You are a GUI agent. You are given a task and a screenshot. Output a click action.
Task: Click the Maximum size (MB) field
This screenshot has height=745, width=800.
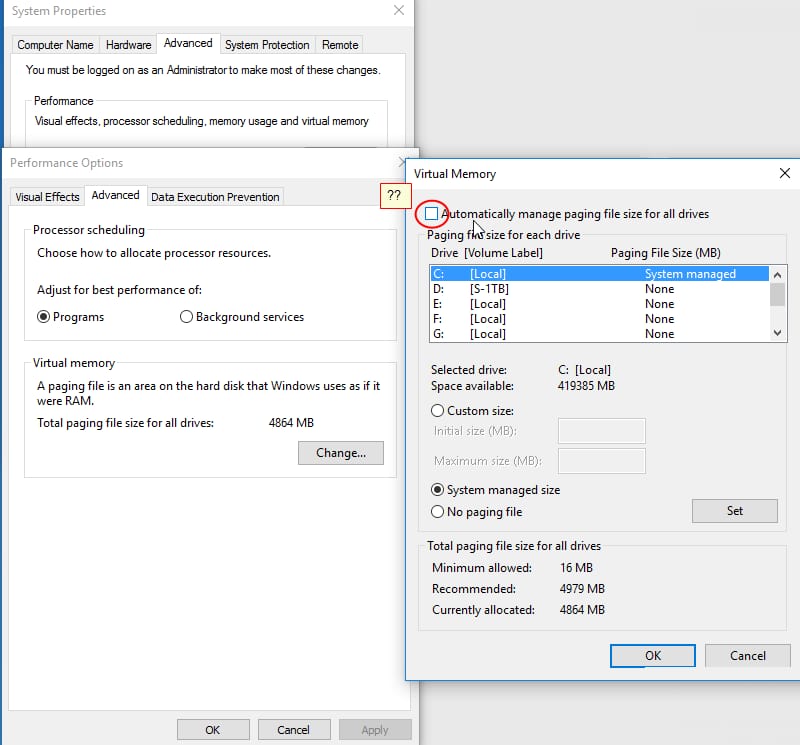coord(602,461)
